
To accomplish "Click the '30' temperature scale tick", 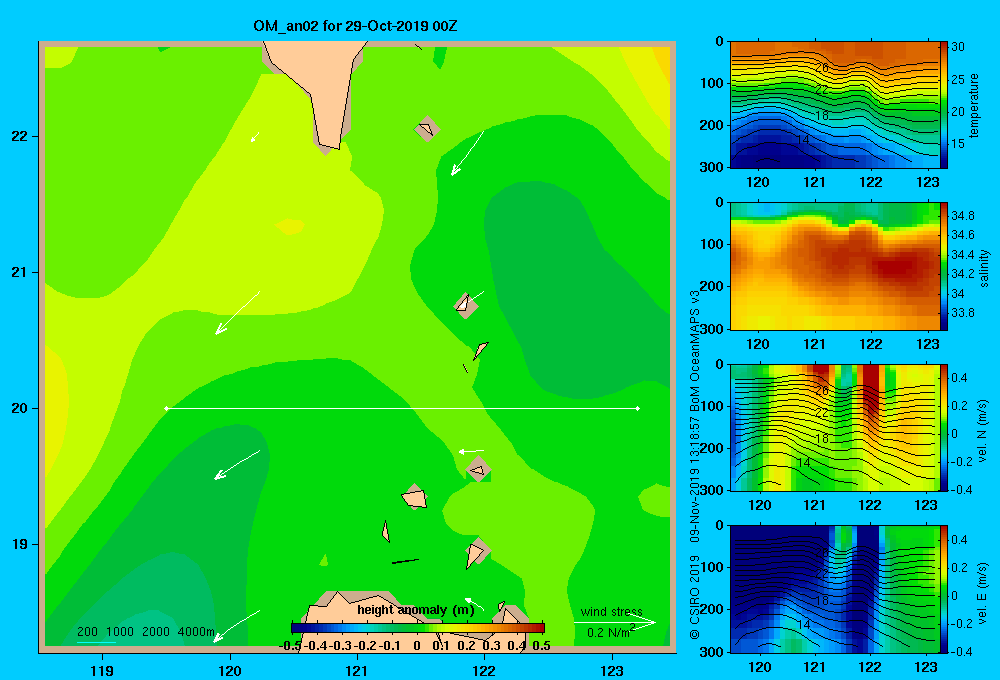I will coord(958,47).
